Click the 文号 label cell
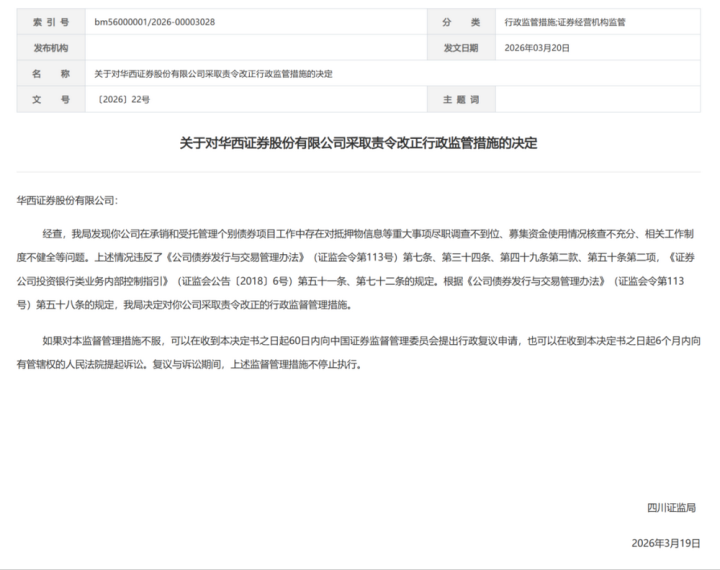The height and width of the screenshot is (570, 720). pyautogui.click(x=51, y=99)
